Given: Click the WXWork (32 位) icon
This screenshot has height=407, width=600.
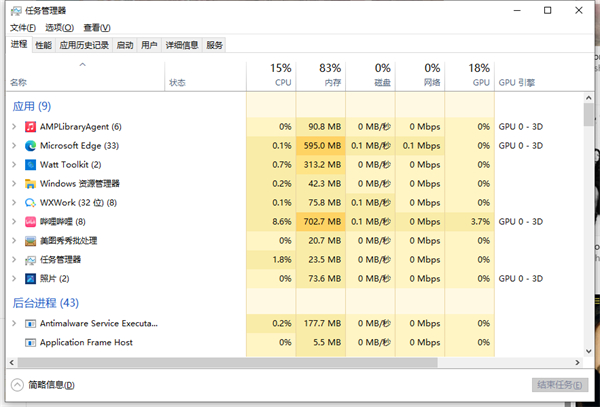Looking at the screenshot, I should click(x=30, y=203).
